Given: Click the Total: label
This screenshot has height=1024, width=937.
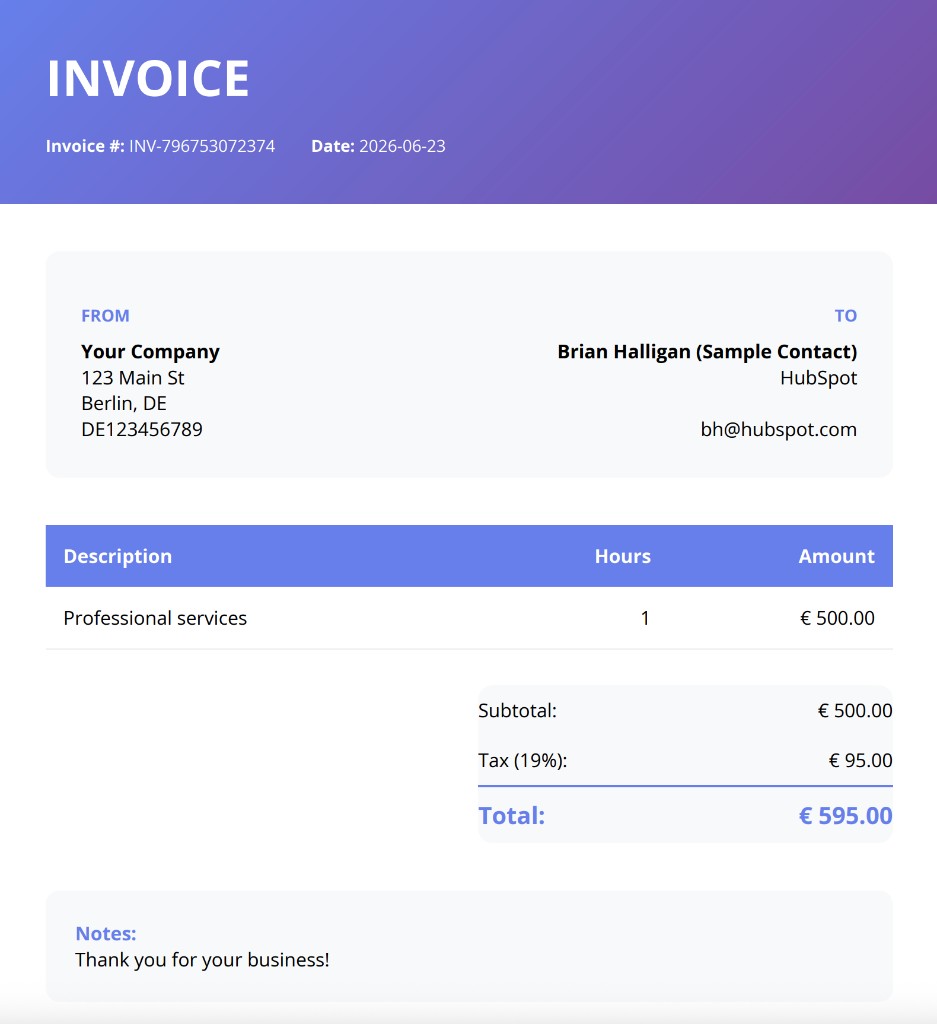Looking at the screenshot, I should coord(511,816).
